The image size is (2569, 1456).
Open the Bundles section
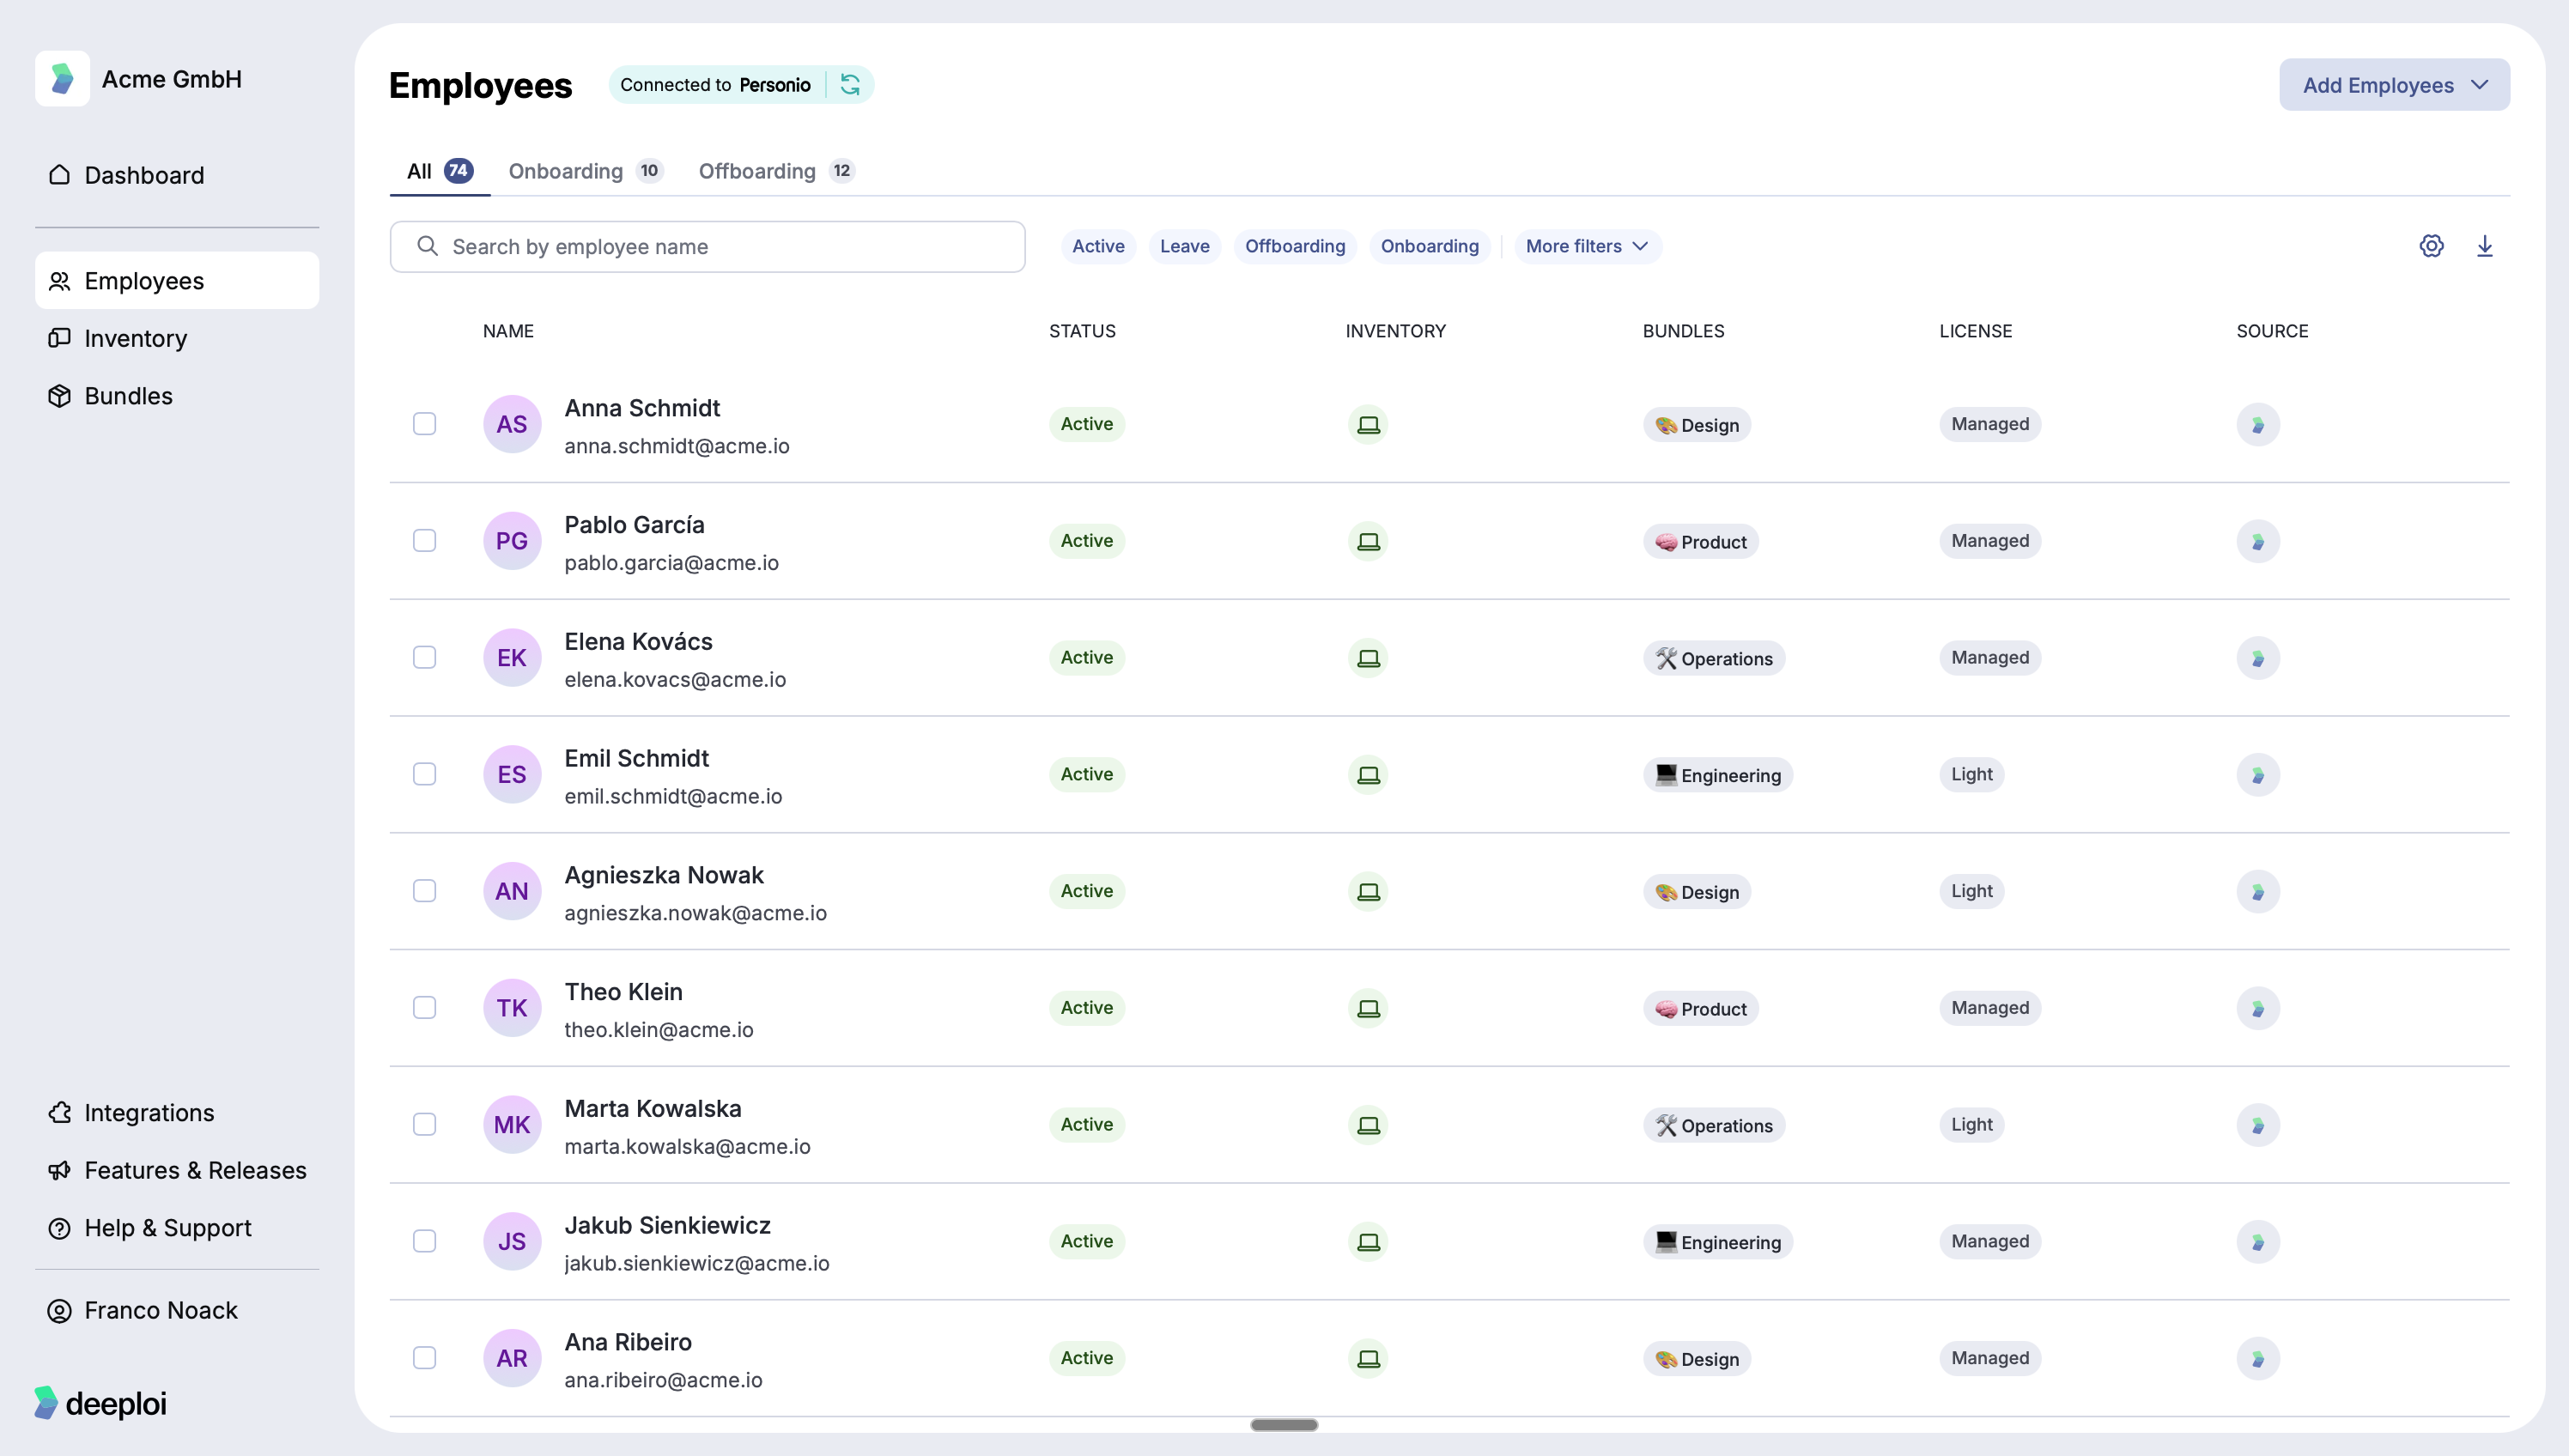tap(129, 395)
